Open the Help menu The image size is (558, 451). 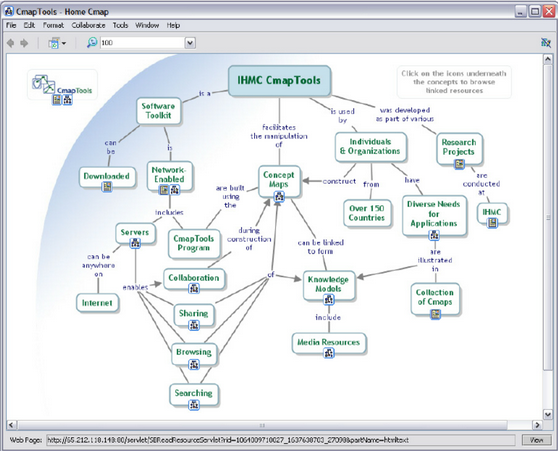pyautogui.click(x=173, y=25)
